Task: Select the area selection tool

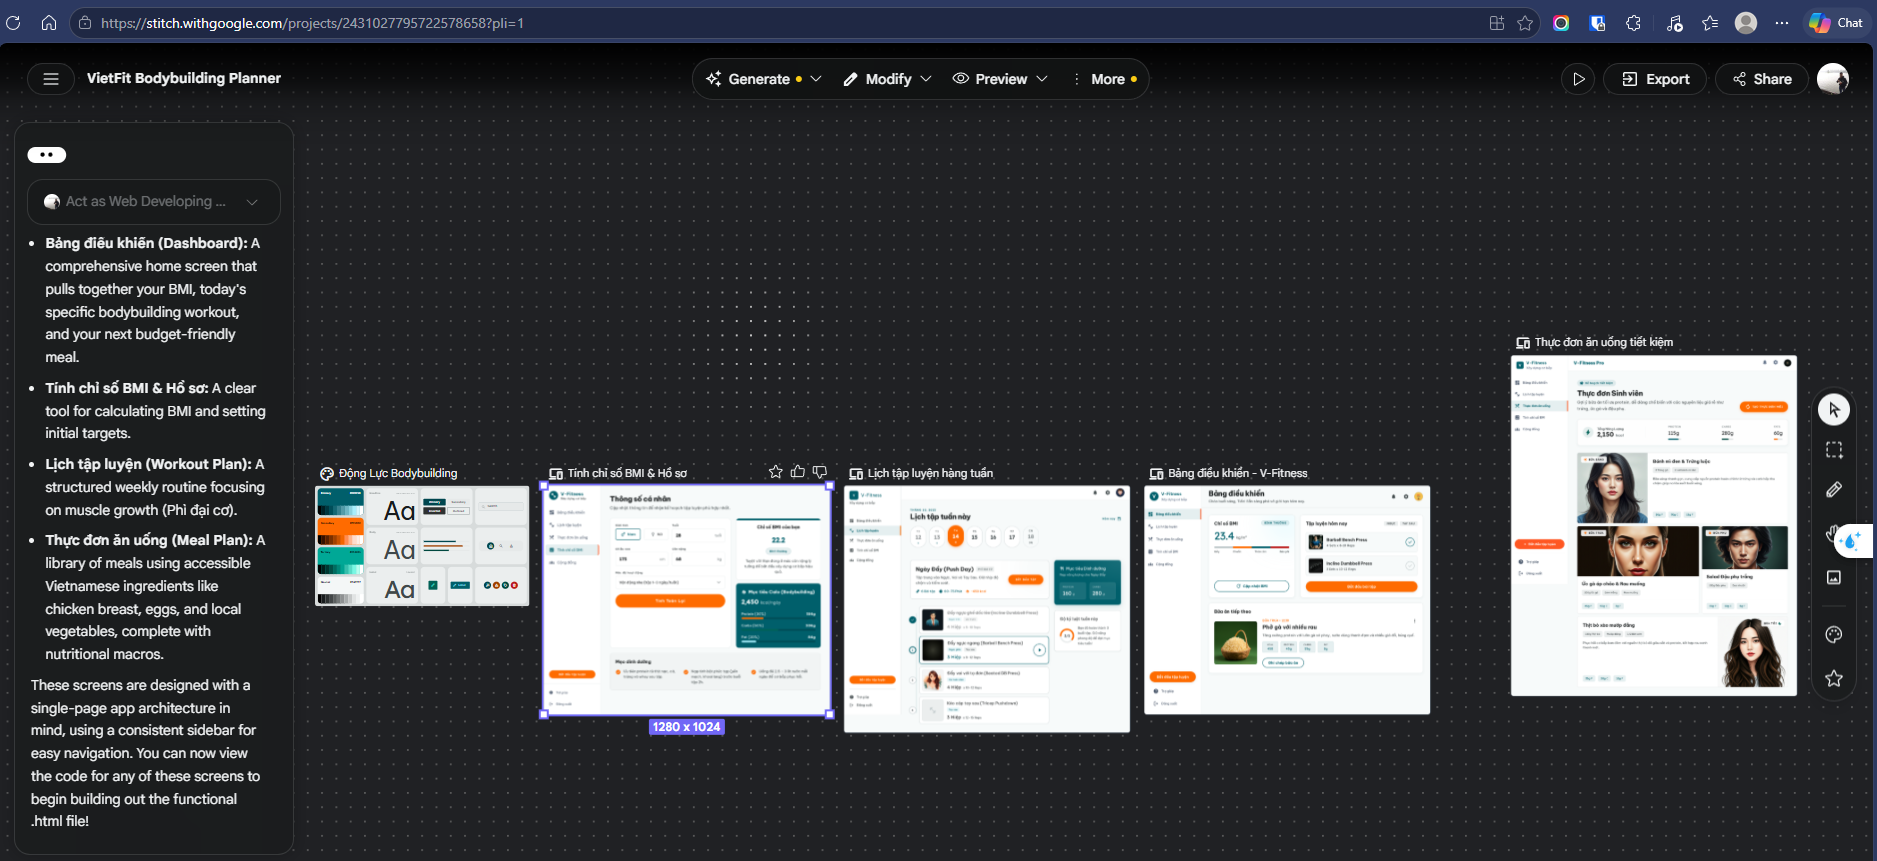Action: (1833, 450)
